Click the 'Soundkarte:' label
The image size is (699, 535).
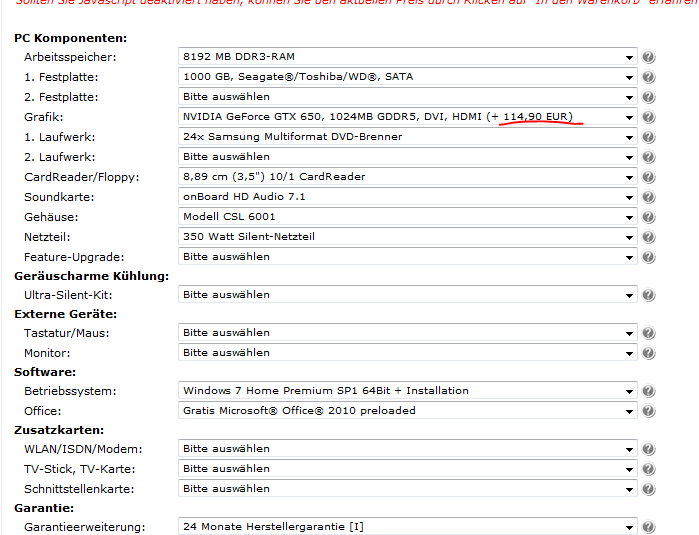59,197
